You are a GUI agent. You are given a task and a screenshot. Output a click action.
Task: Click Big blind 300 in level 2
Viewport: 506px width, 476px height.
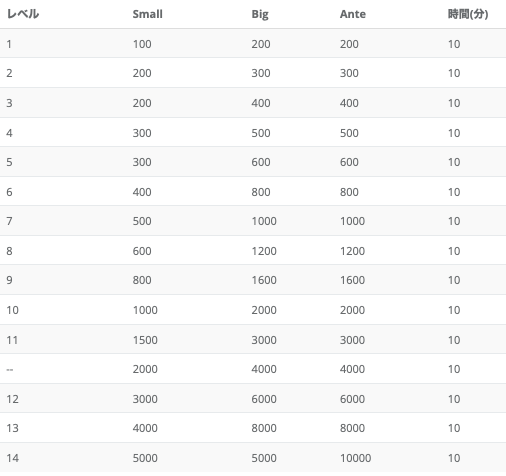click(x=261, y=73)
